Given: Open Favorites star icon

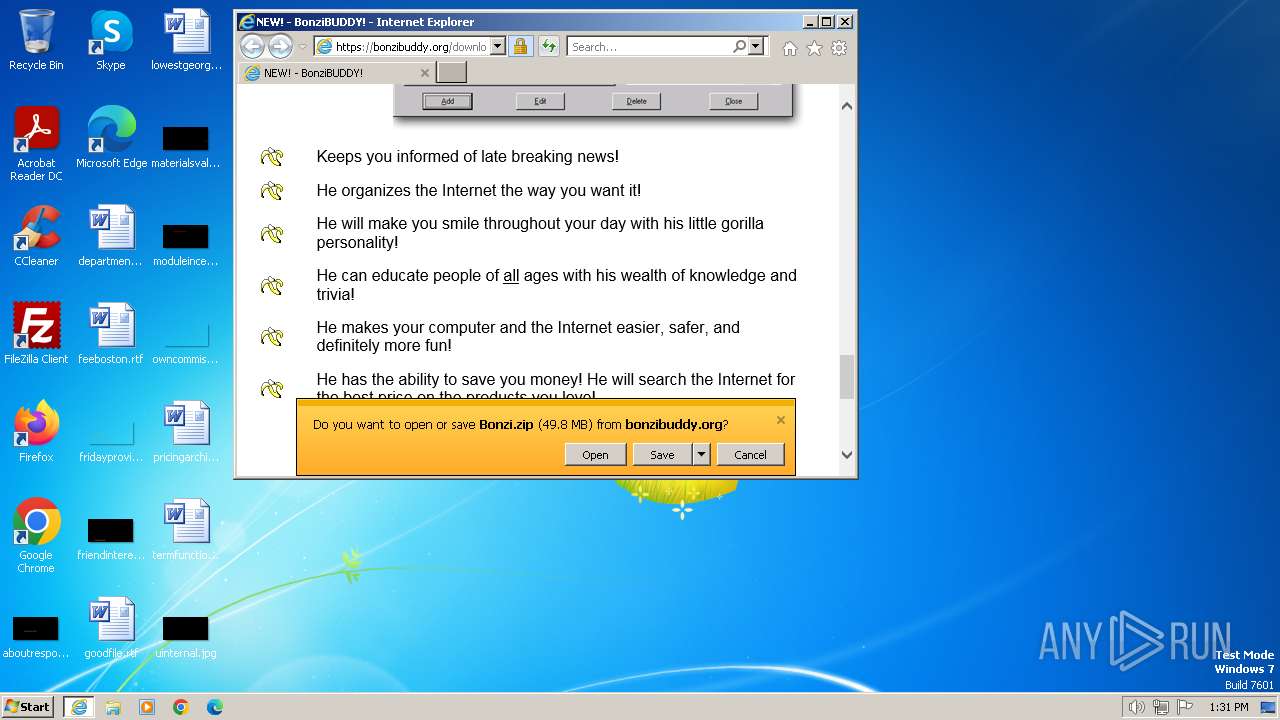Looking at the screenshot, I should [814, 47].
